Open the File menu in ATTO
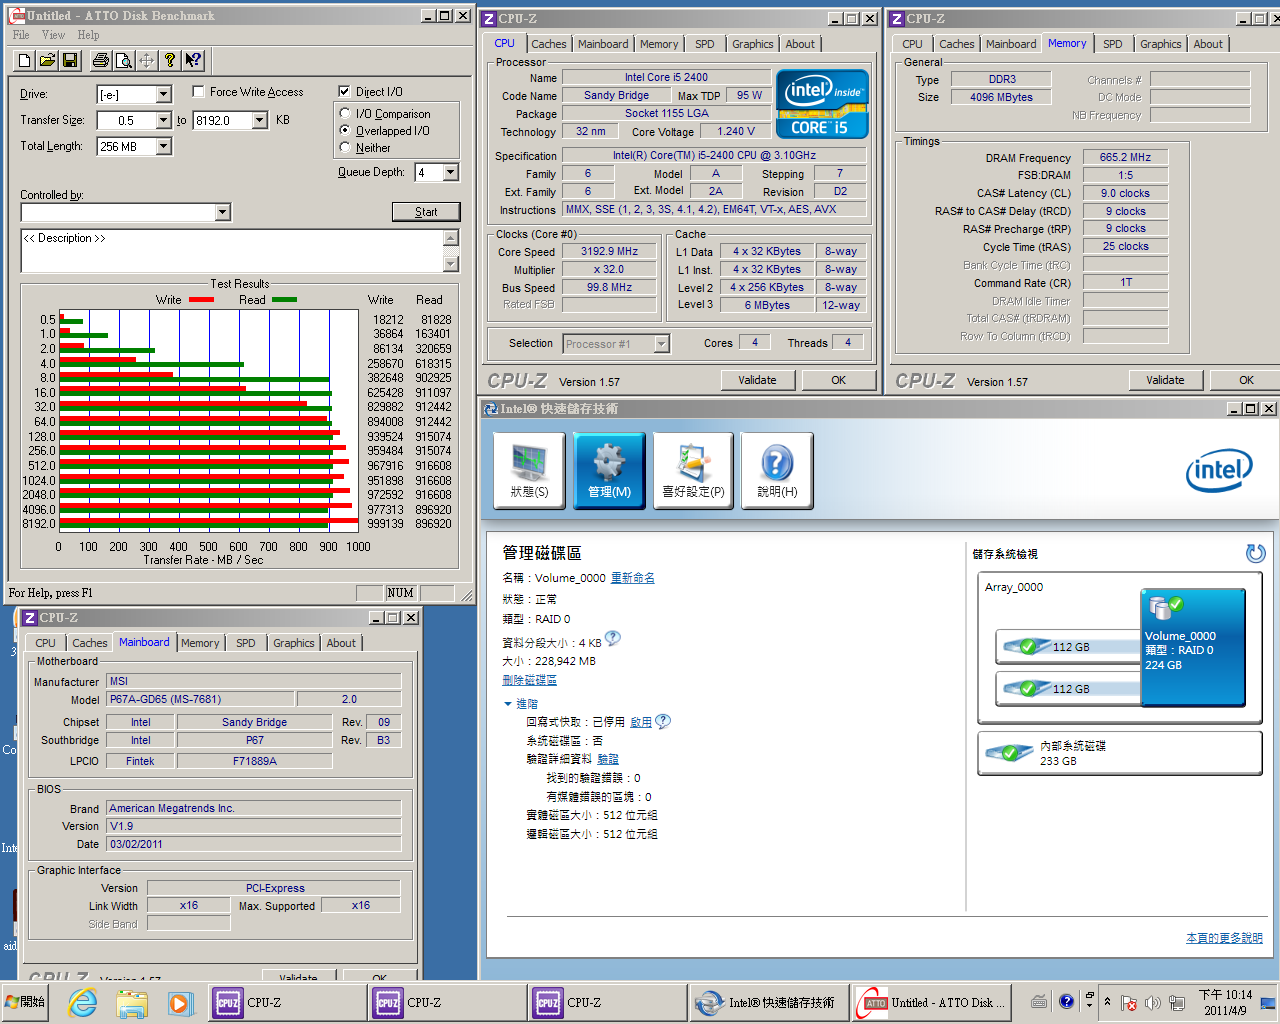Image resolution: width=1280 pixels, height=1024 pixels. (21, 35)
